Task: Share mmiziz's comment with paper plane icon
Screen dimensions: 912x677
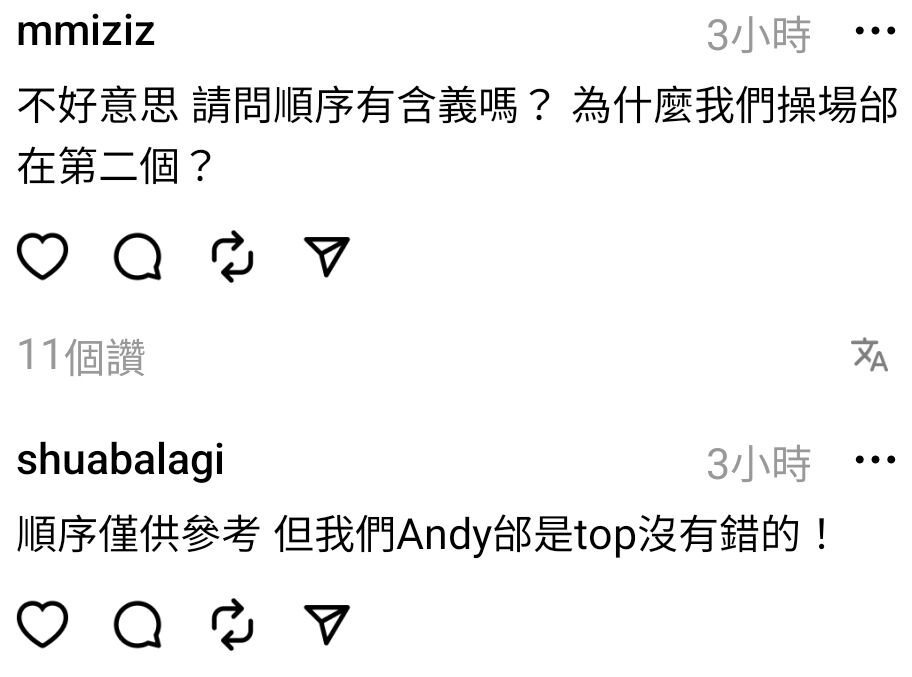Action: pyautogui.click(x=327, y=256)
